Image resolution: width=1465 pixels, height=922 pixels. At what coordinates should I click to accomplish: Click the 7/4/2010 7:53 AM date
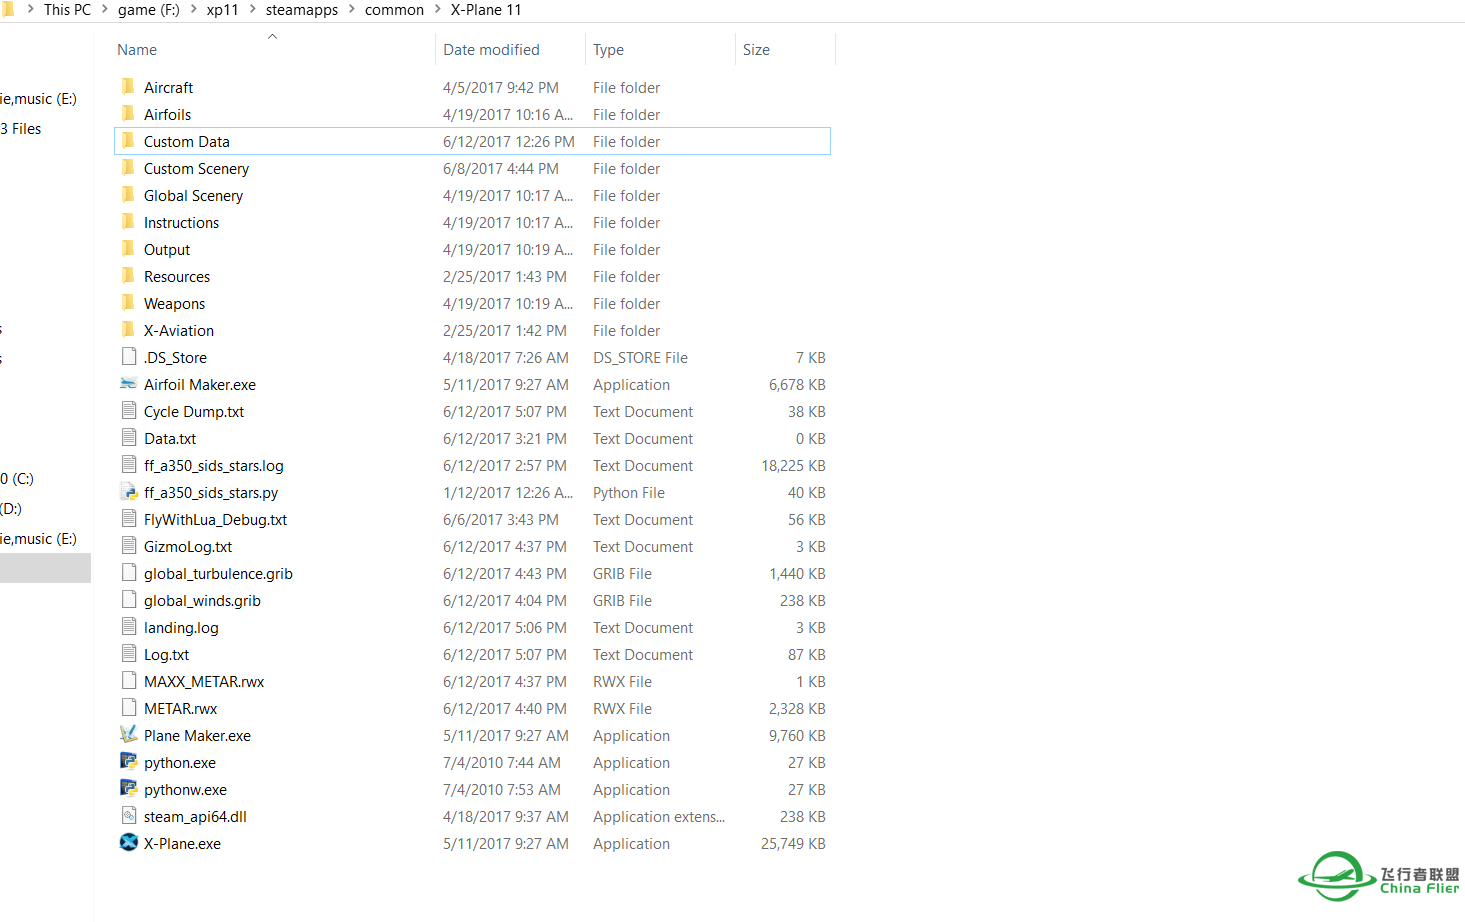(502, 789)
